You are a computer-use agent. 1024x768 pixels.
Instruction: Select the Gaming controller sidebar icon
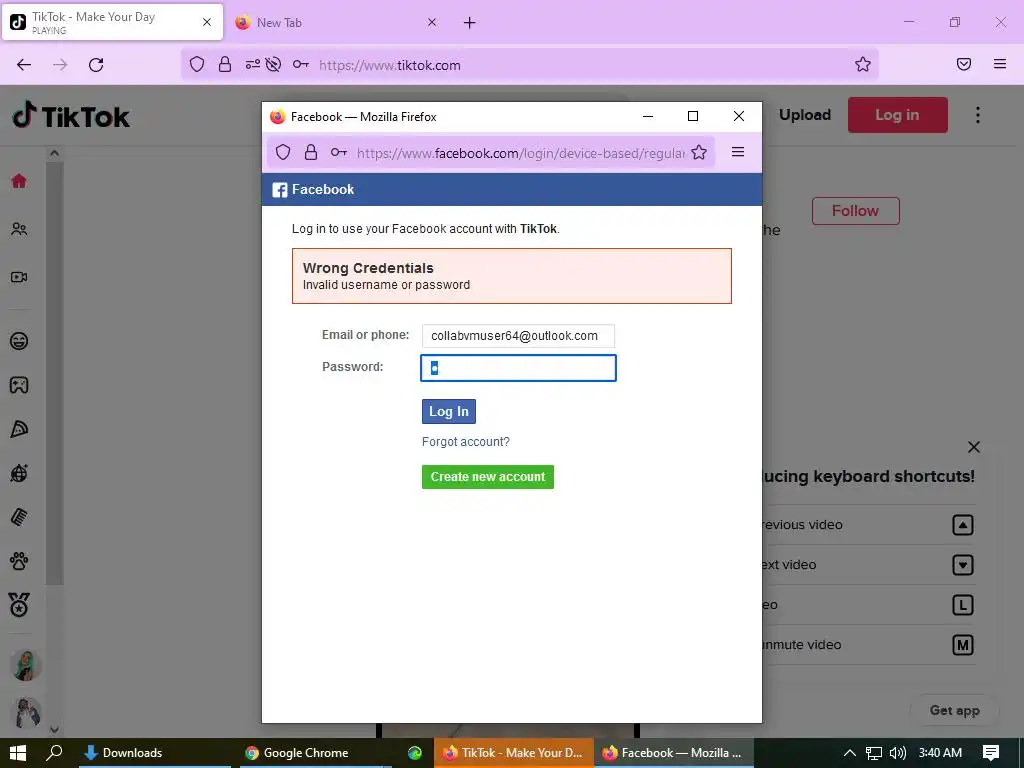pyautogui.click(x=19, y=385)
